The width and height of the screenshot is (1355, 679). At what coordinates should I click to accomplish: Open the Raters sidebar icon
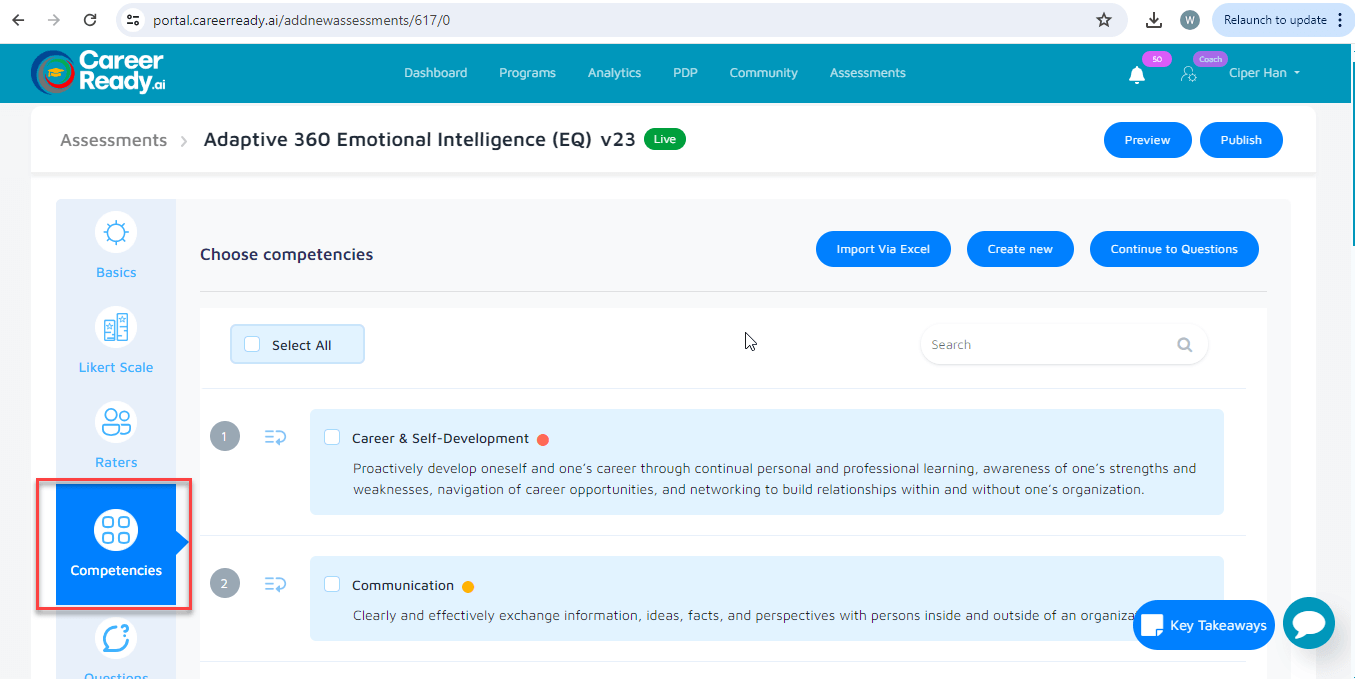coord(116,422)
